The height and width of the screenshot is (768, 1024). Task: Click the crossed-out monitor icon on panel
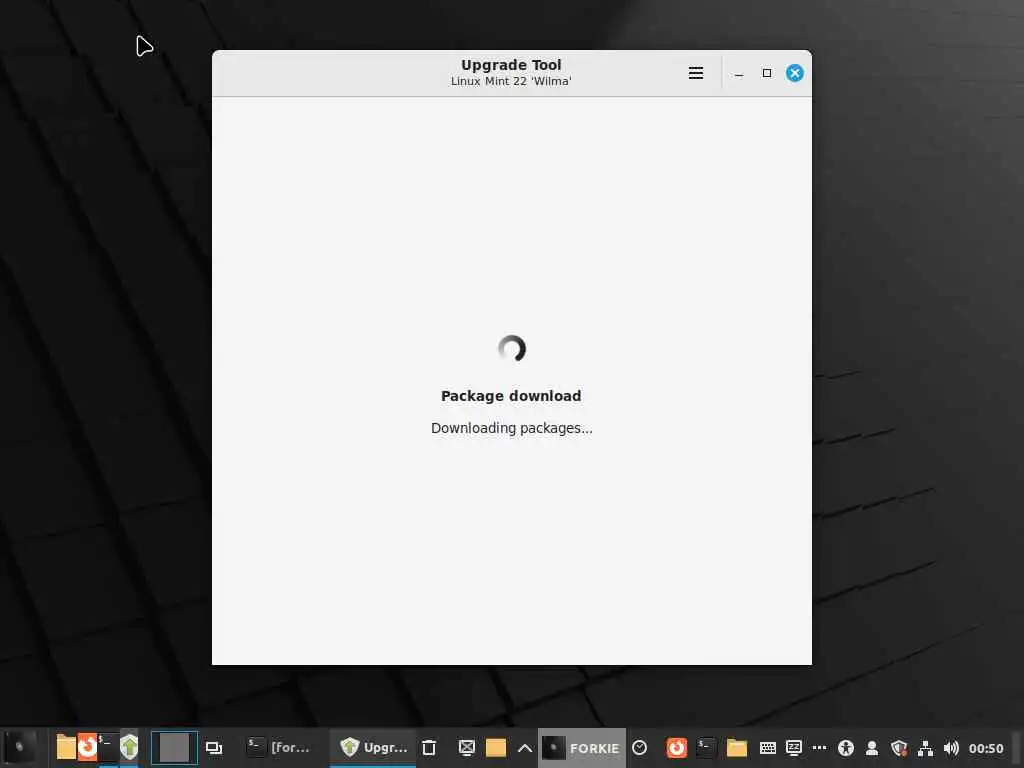coord(466,748)
